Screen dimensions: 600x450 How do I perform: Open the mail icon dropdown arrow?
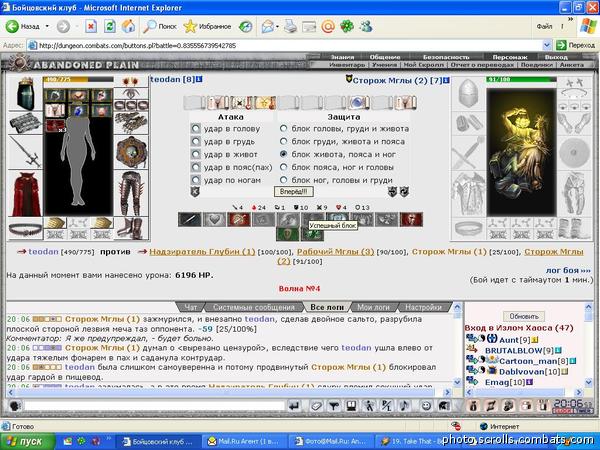(277, 27)
